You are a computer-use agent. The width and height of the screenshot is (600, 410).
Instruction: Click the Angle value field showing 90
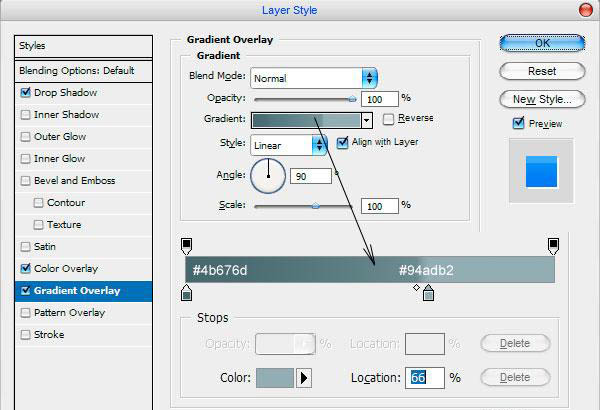tap(311, 176)
